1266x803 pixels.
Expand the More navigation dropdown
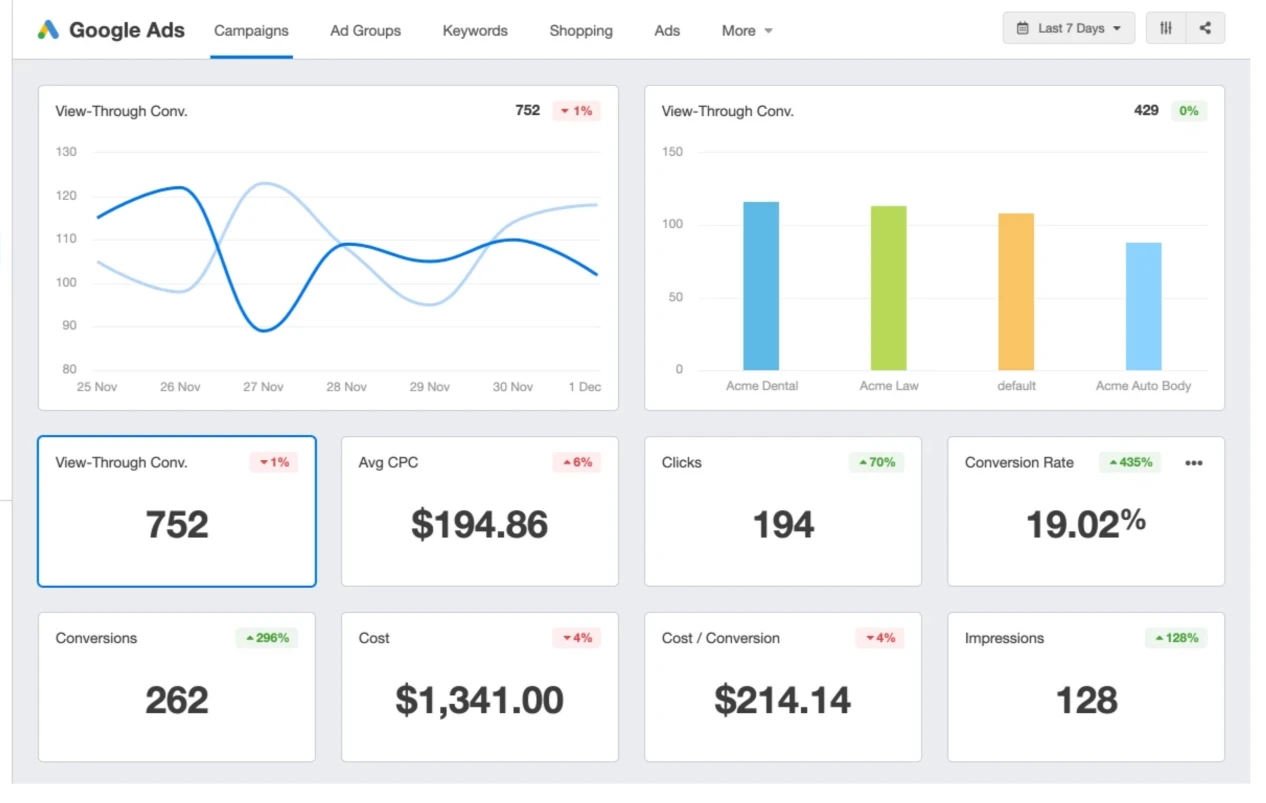[x=747, y=31]
